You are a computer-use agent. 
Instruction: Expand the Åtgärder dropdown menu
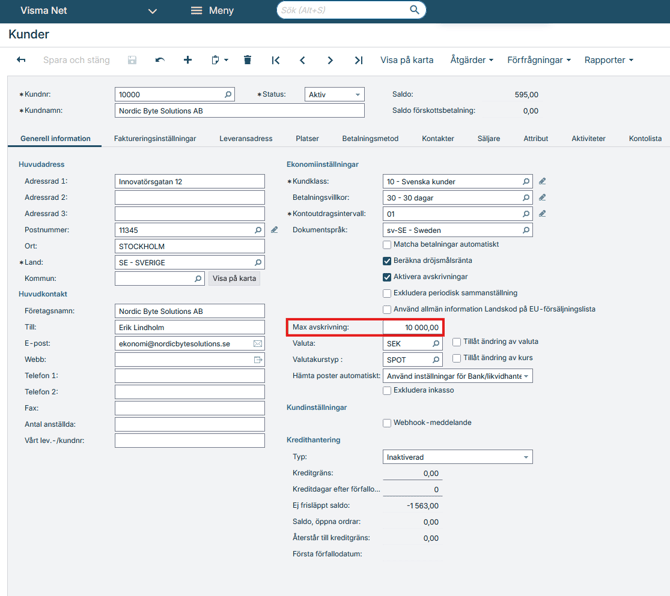click(x=471, y=60)
